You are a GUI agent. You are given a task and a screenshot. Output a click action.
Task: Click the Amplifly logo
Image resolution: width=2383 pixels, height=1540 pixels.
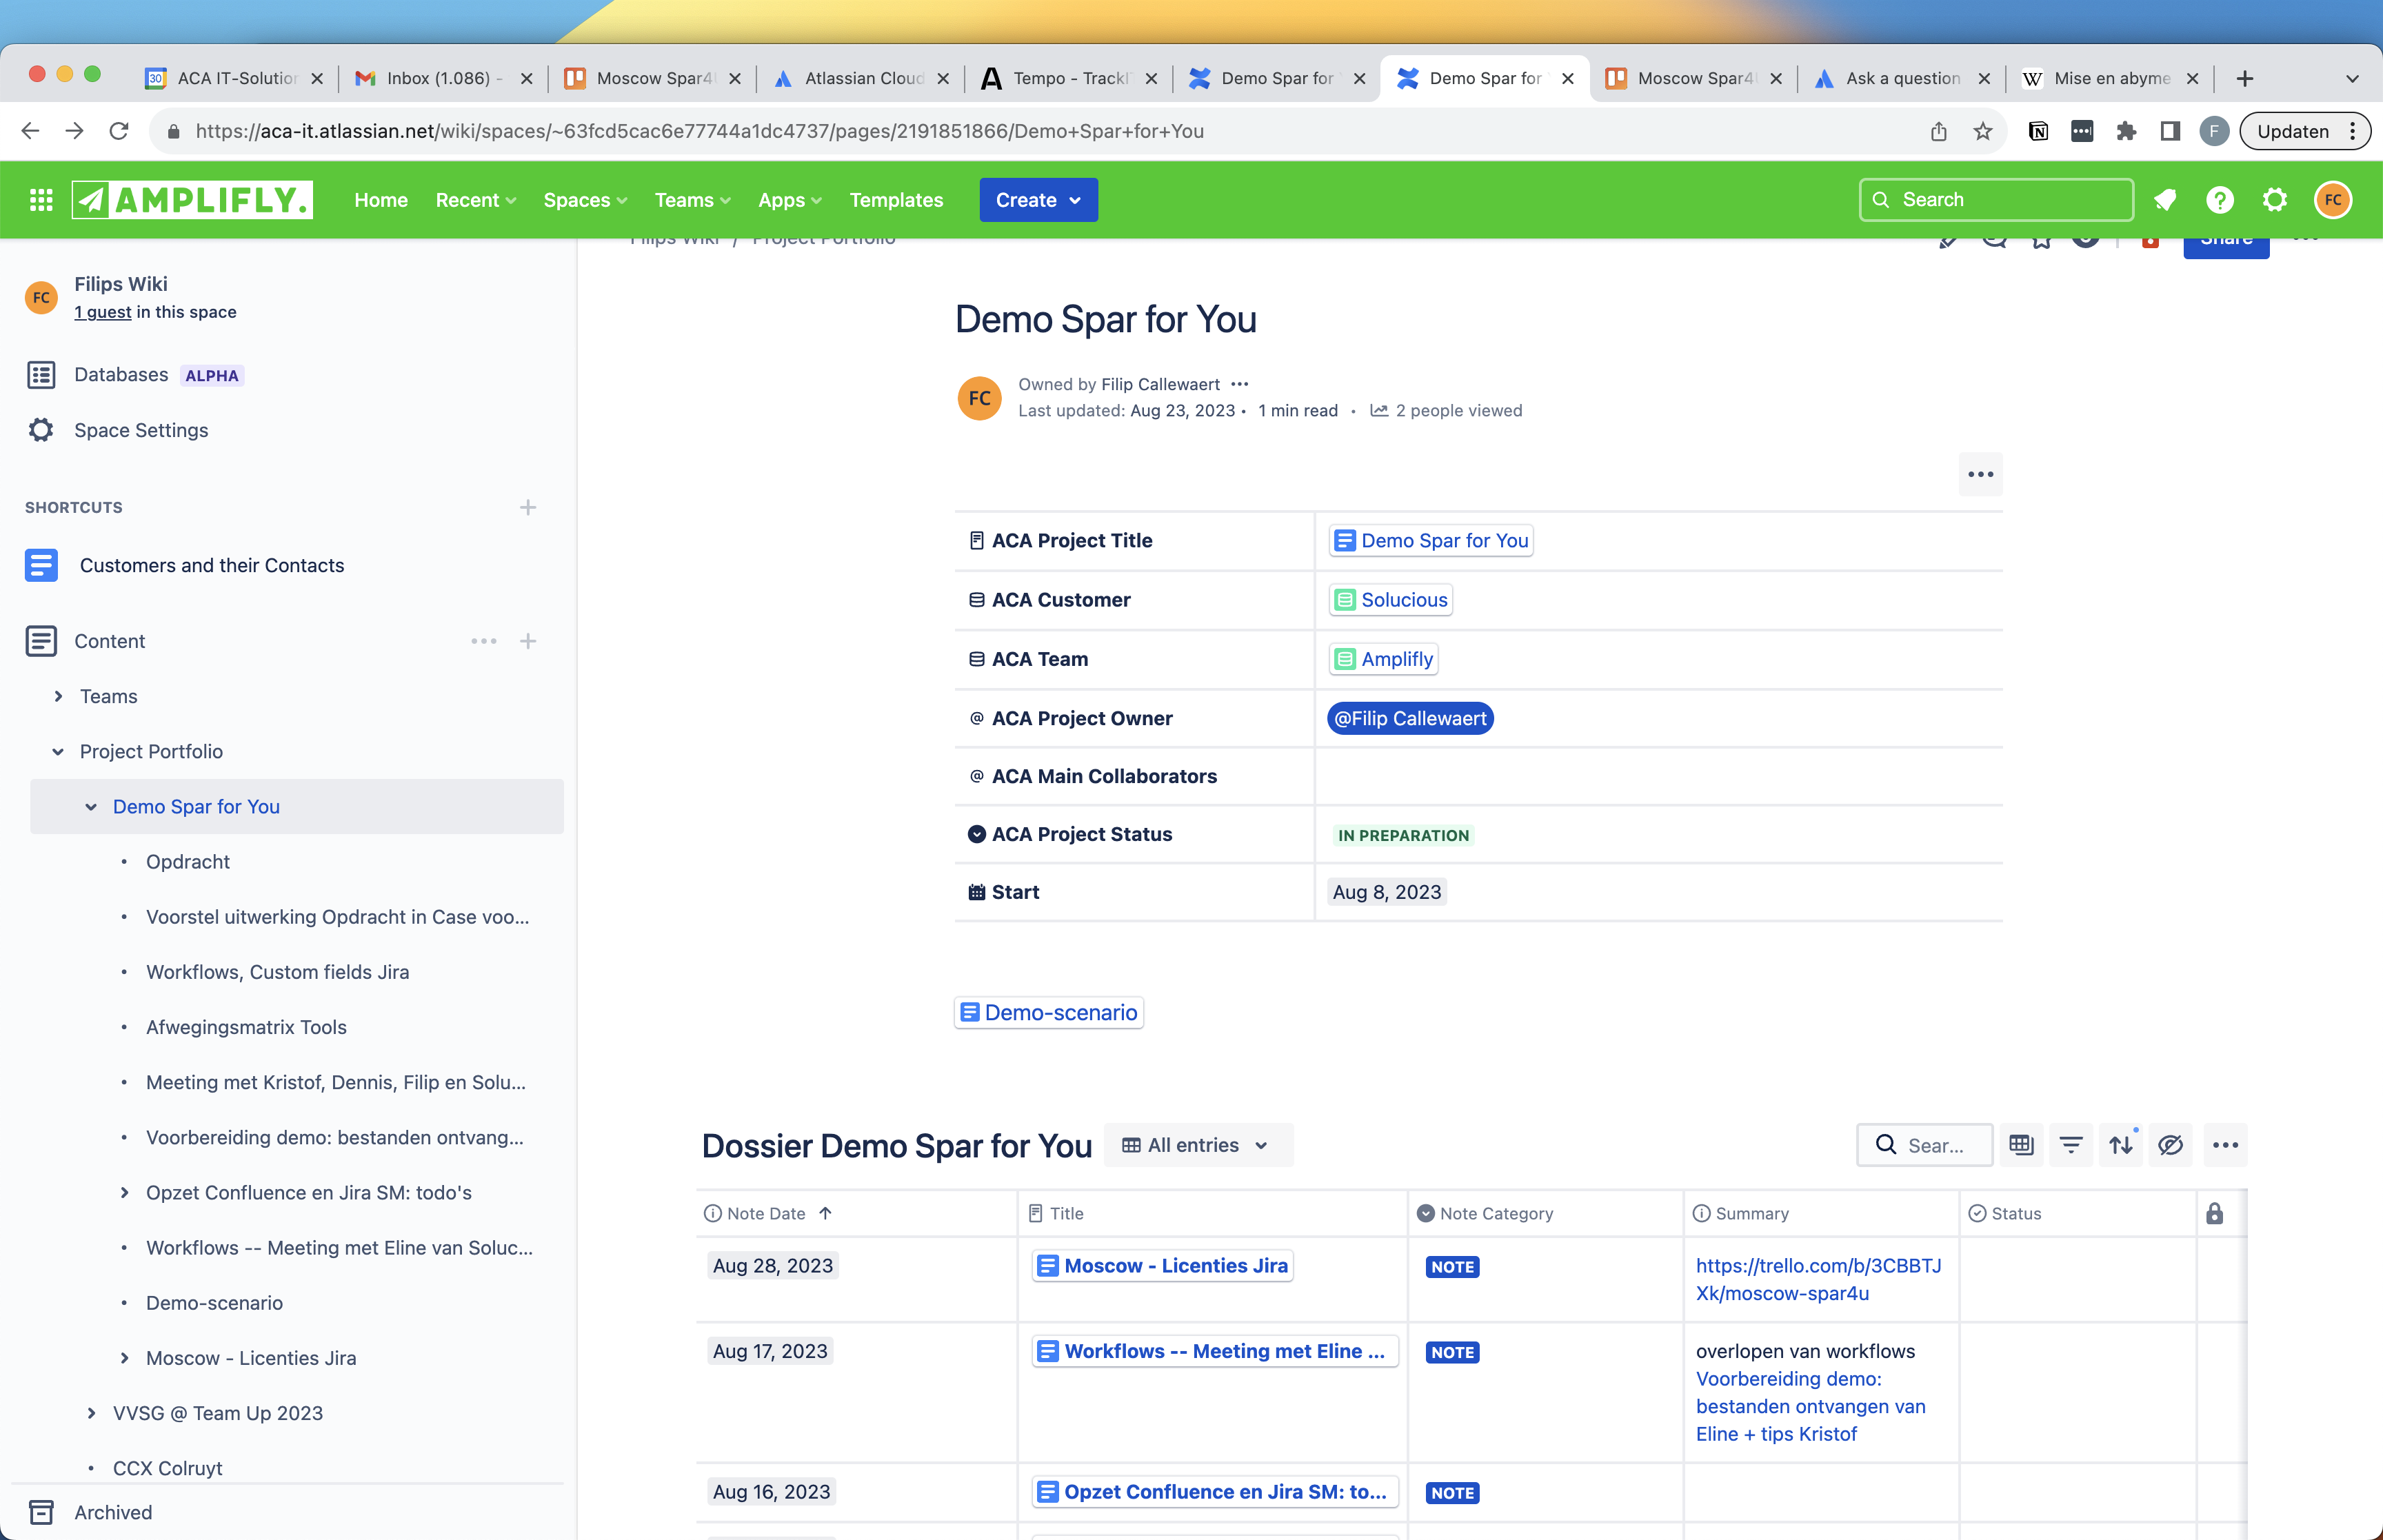pos(192,200)
